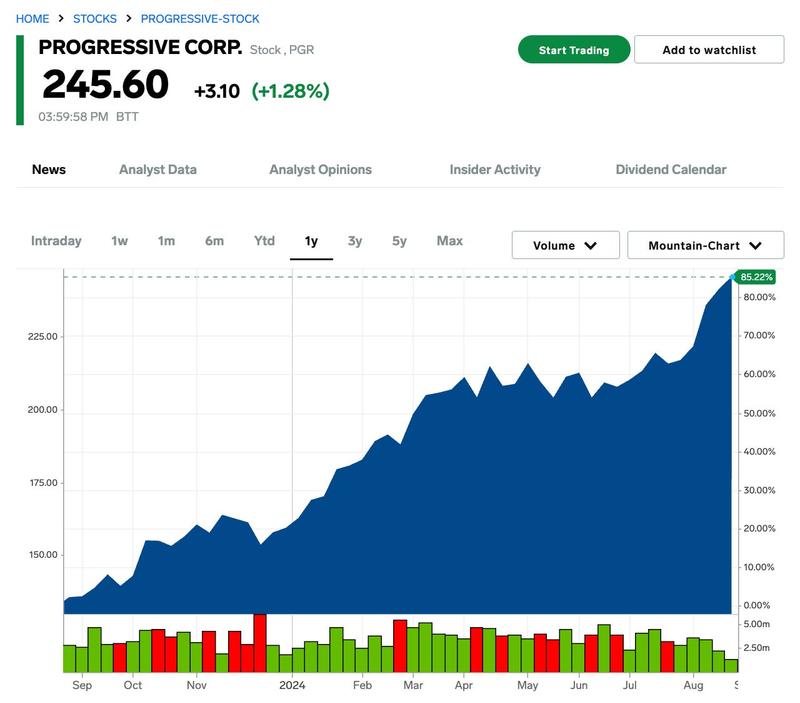Click the tallest red volume bar in December
Image resolution: width=800 pixels, height=703 pixels.
(260, 643)
